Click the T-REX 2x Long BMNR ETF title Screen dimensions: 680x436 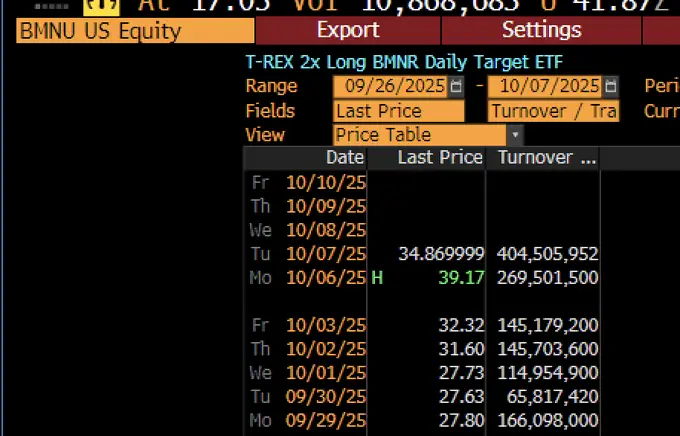(404, 62)
